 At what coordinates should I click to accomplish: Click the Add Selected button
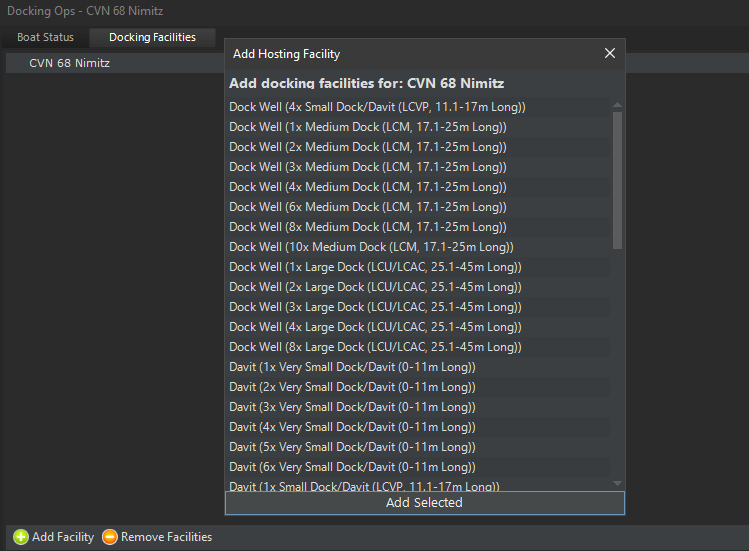click(x=425, y=503)
